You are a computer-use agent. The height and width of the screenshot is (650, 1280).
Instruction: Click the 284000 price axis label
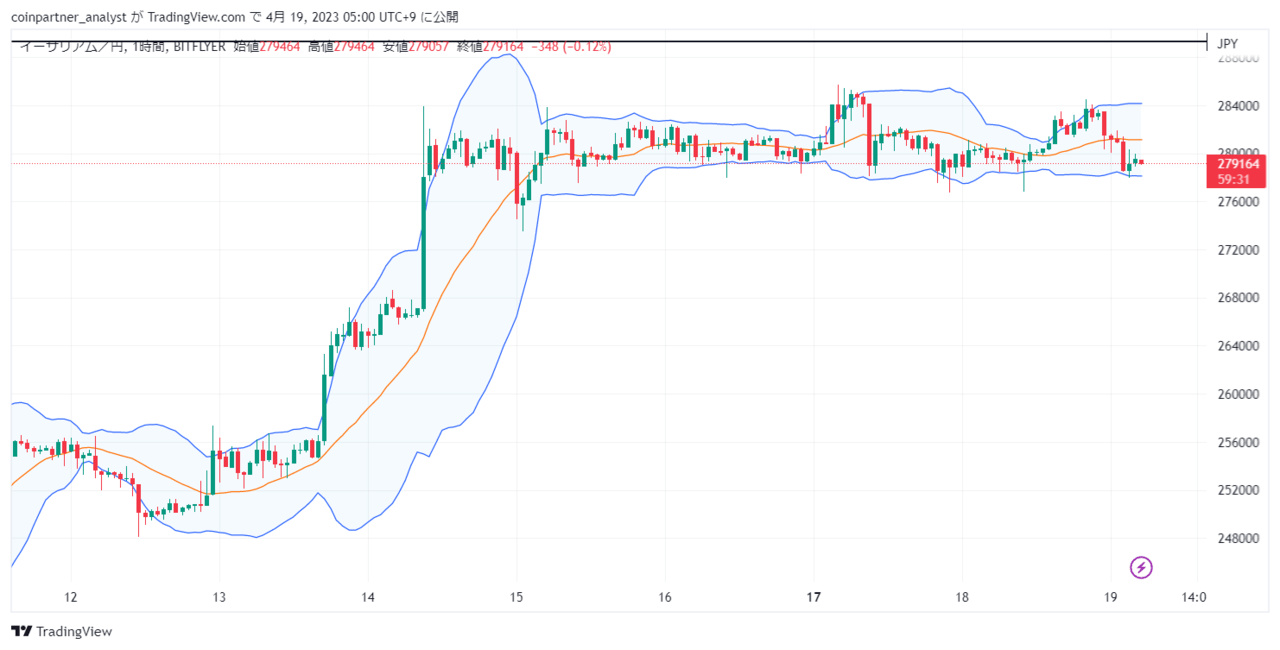click(1238, 106)
